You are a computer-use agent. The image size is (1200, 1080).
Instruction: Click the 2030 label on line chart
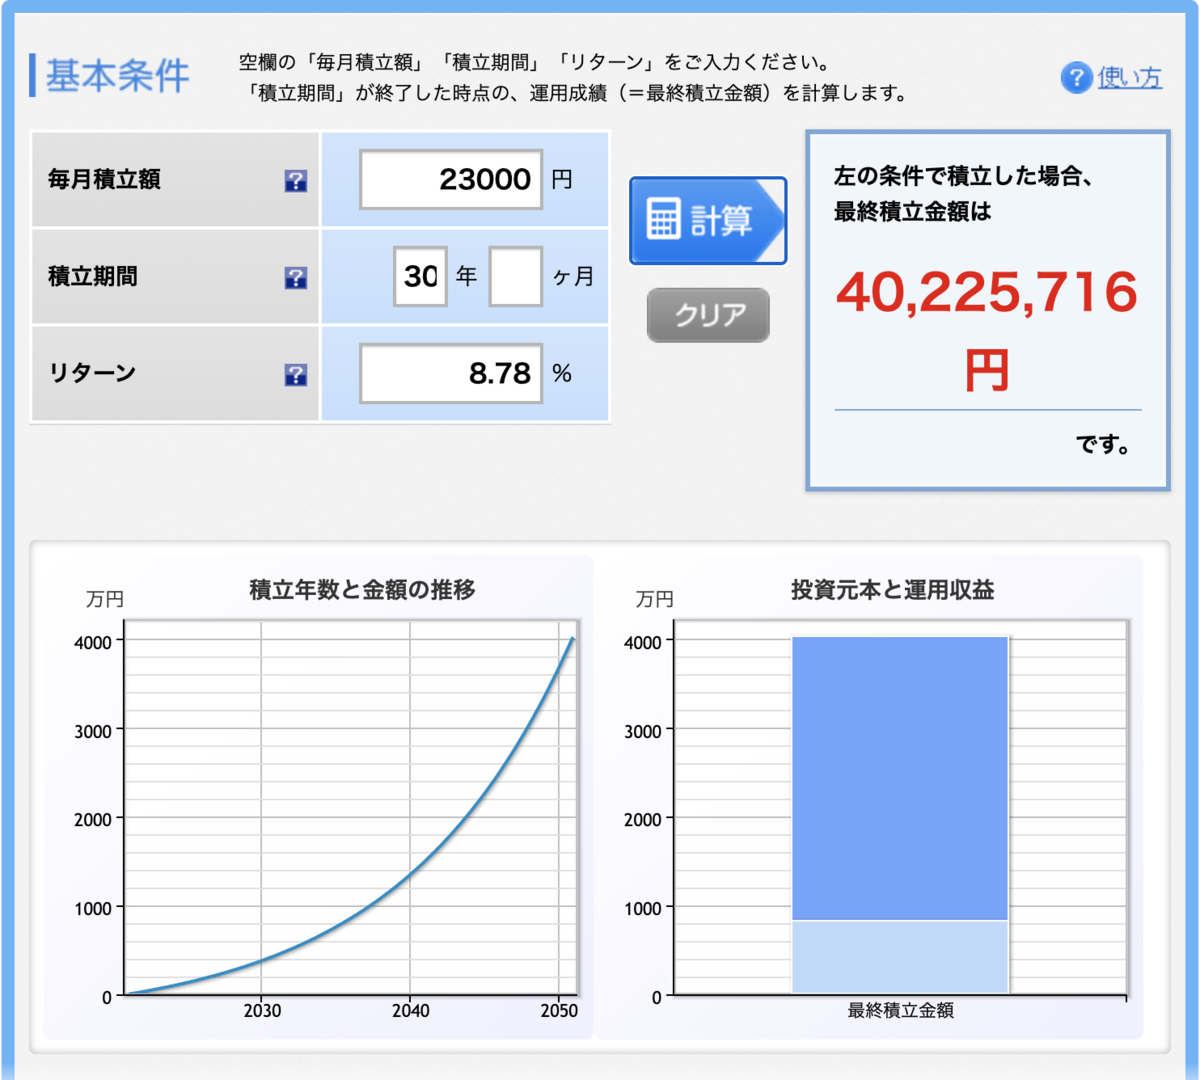tap(262, 1011)
